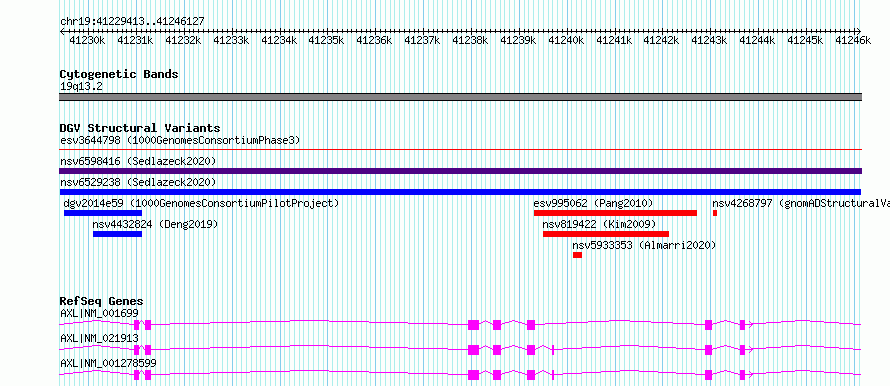Screen dimensions: 890x386
Task: Select the 19q13.2 band label
Action: (81, 87)
